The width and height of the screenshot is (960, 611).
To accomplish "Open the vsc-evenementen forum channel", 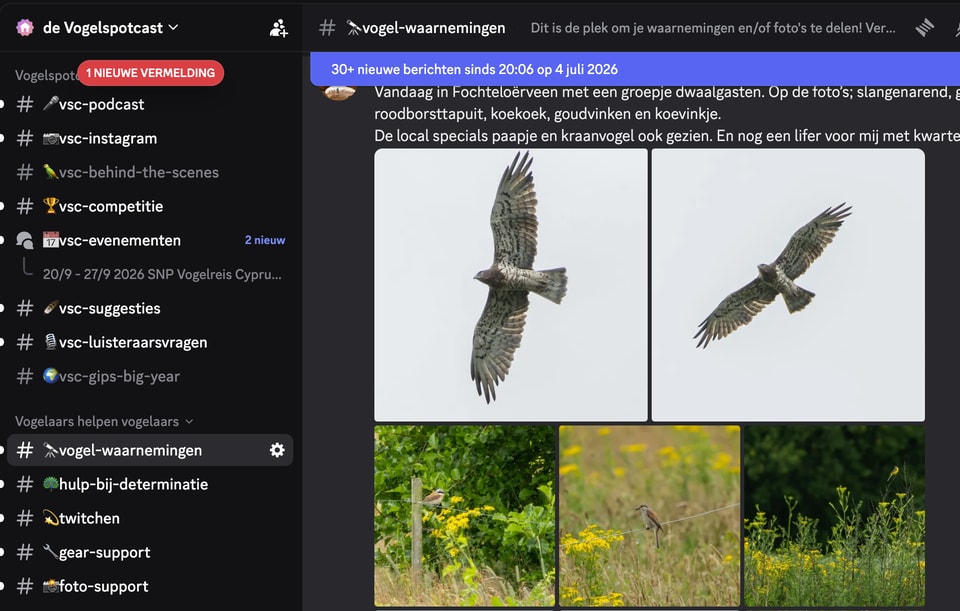I will point(150,241).
